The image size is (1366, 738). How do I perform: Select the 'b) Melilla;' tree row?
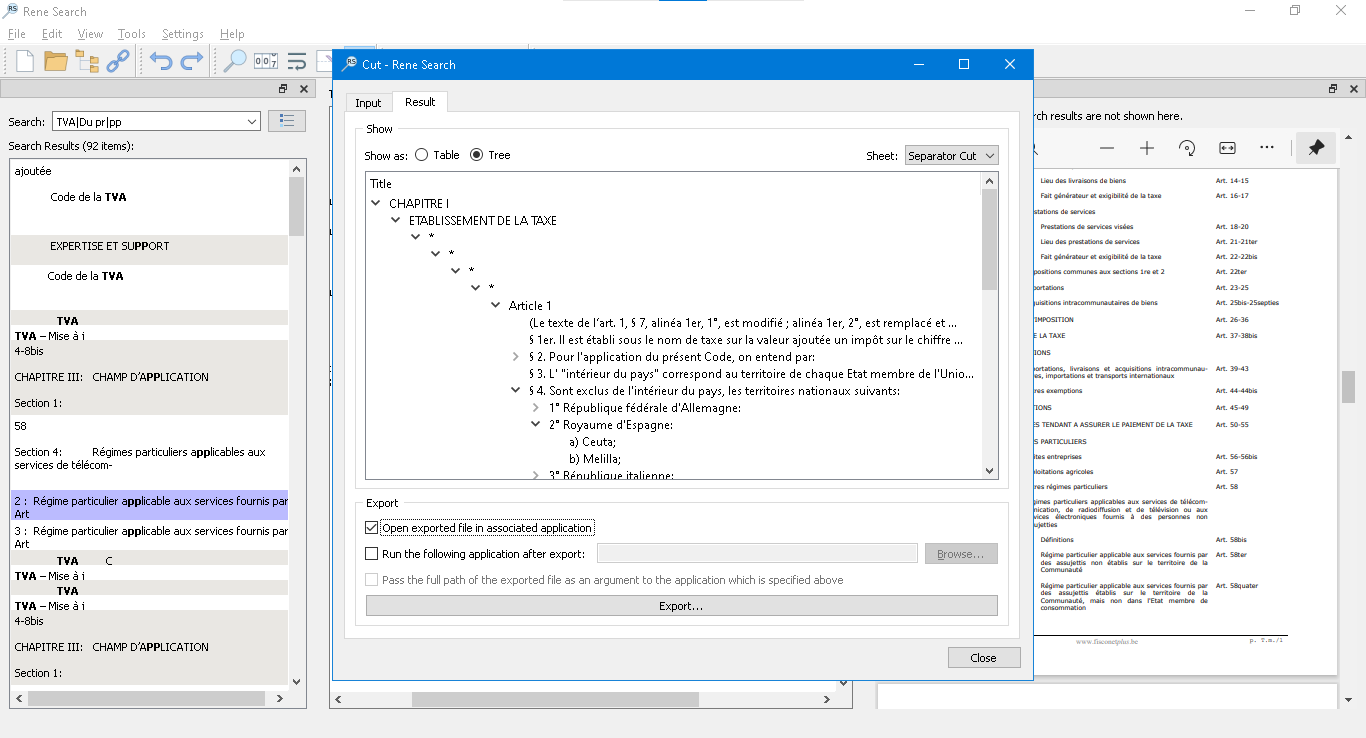[595, 459]
